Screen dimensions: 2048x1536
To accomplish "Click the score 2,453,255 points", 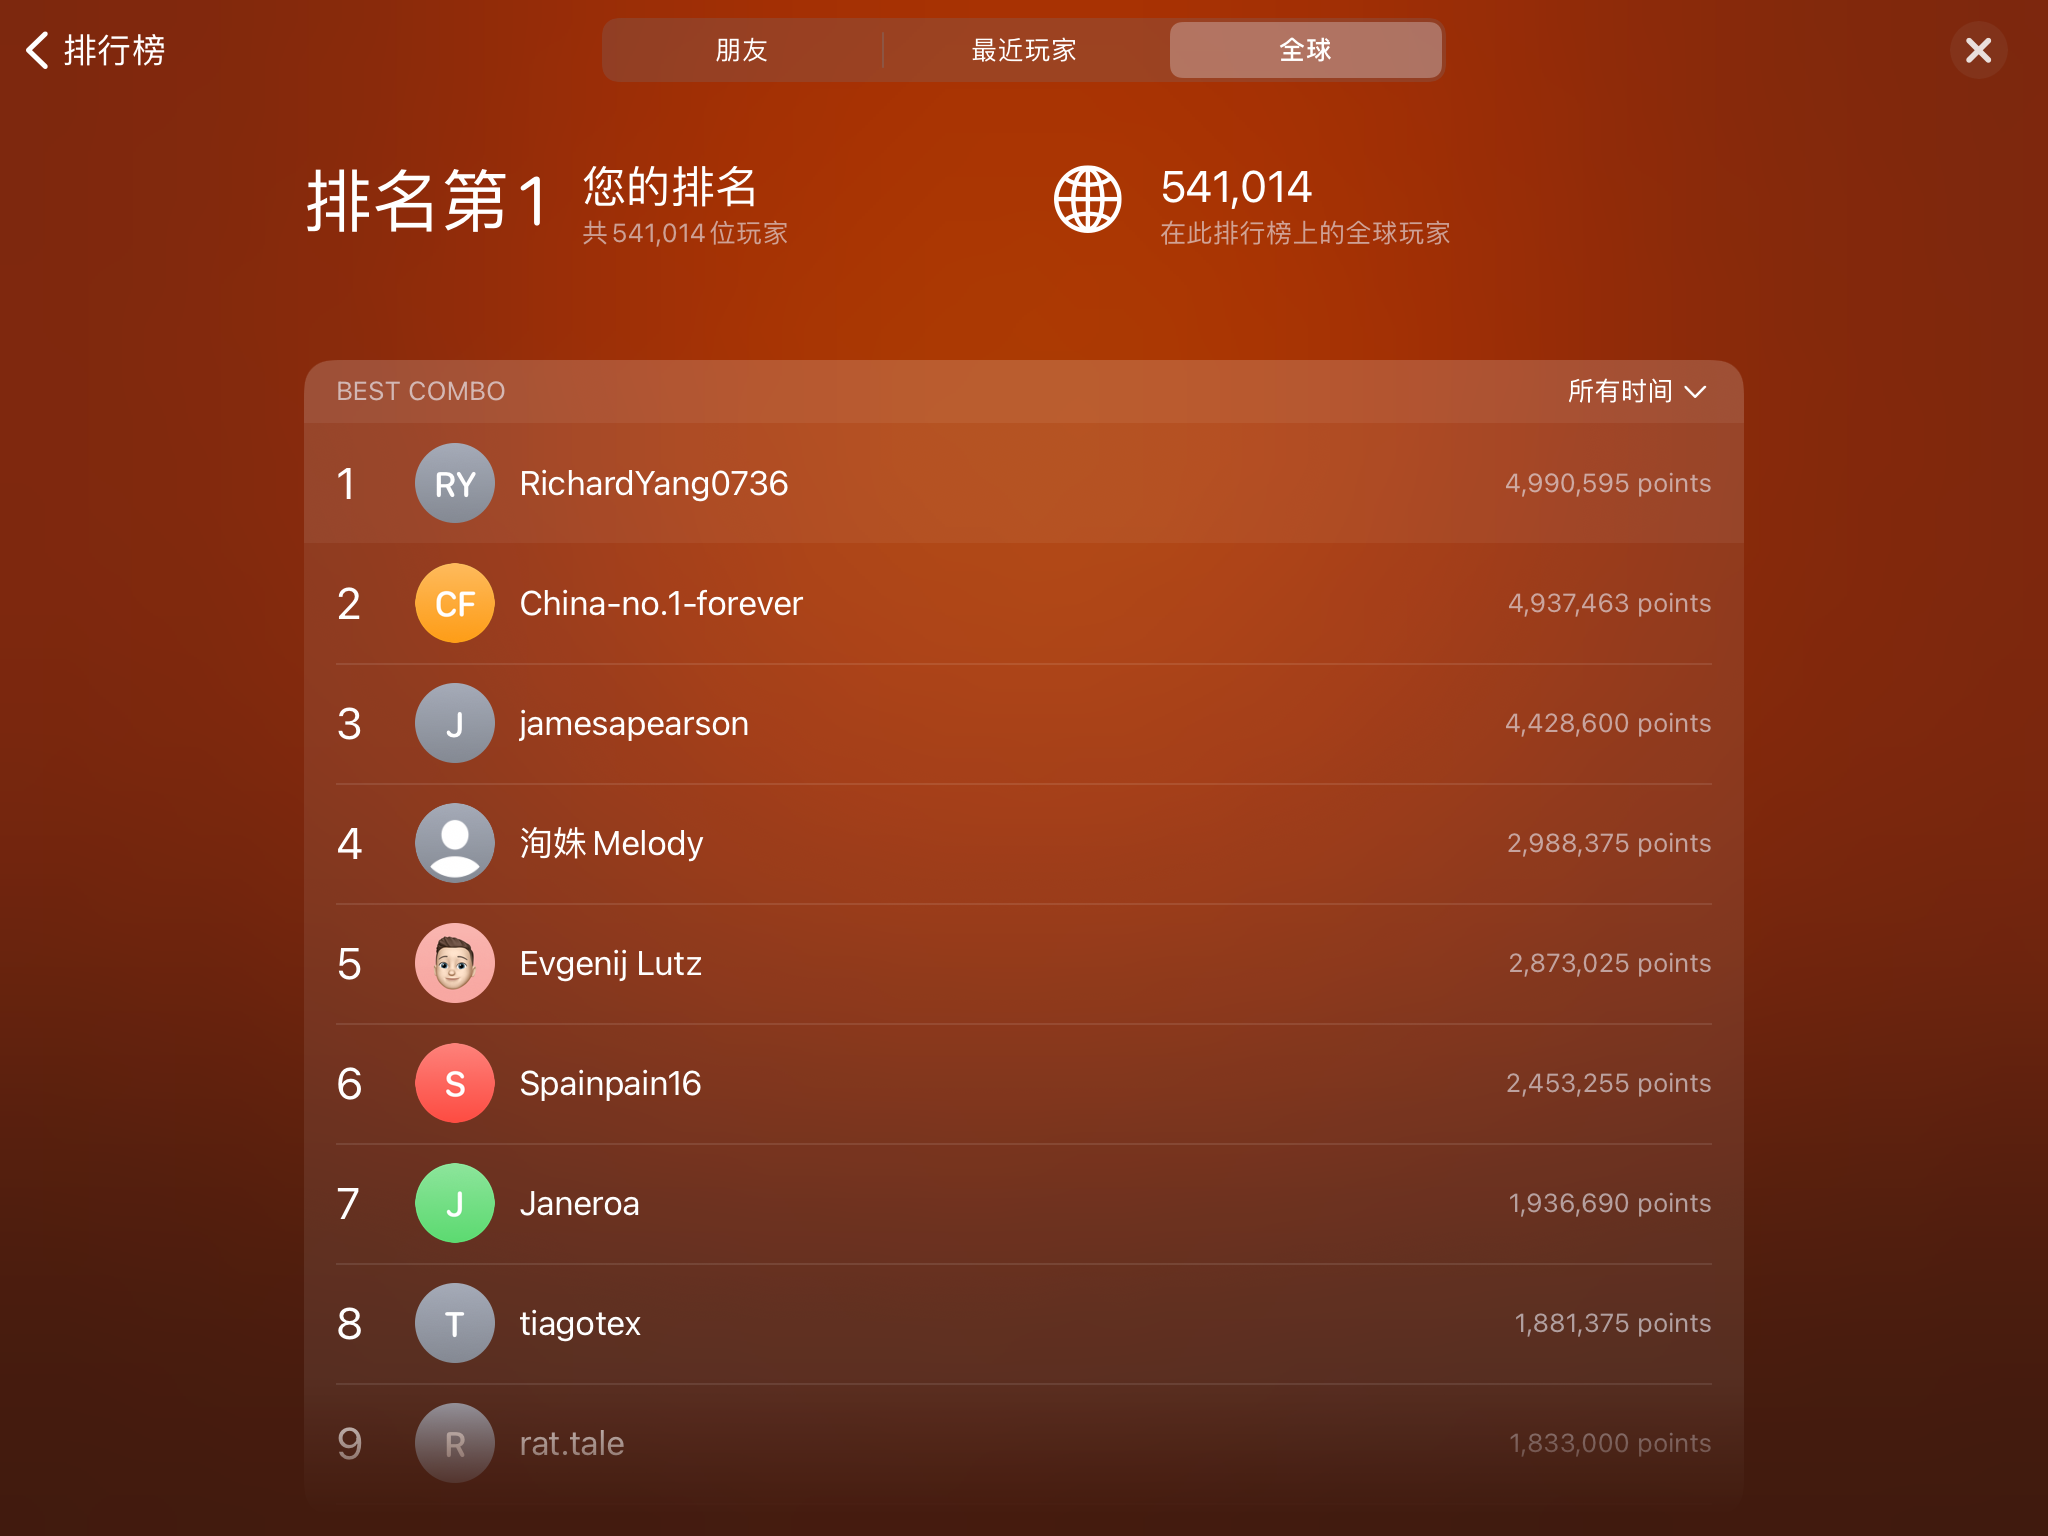I will (x=1609, y=1083).
